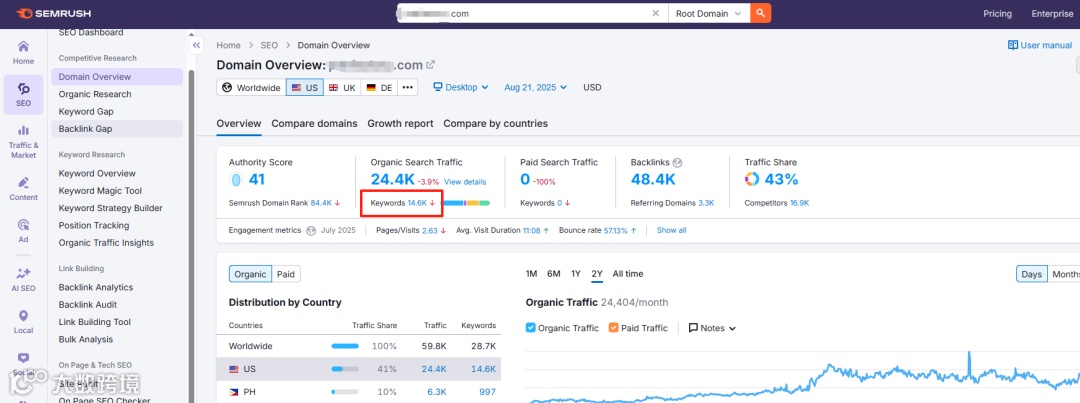Viewport: 1080px width, 403px height.
Task: Open Backlink Analytics in sidebar
Action: click(96, 287)
